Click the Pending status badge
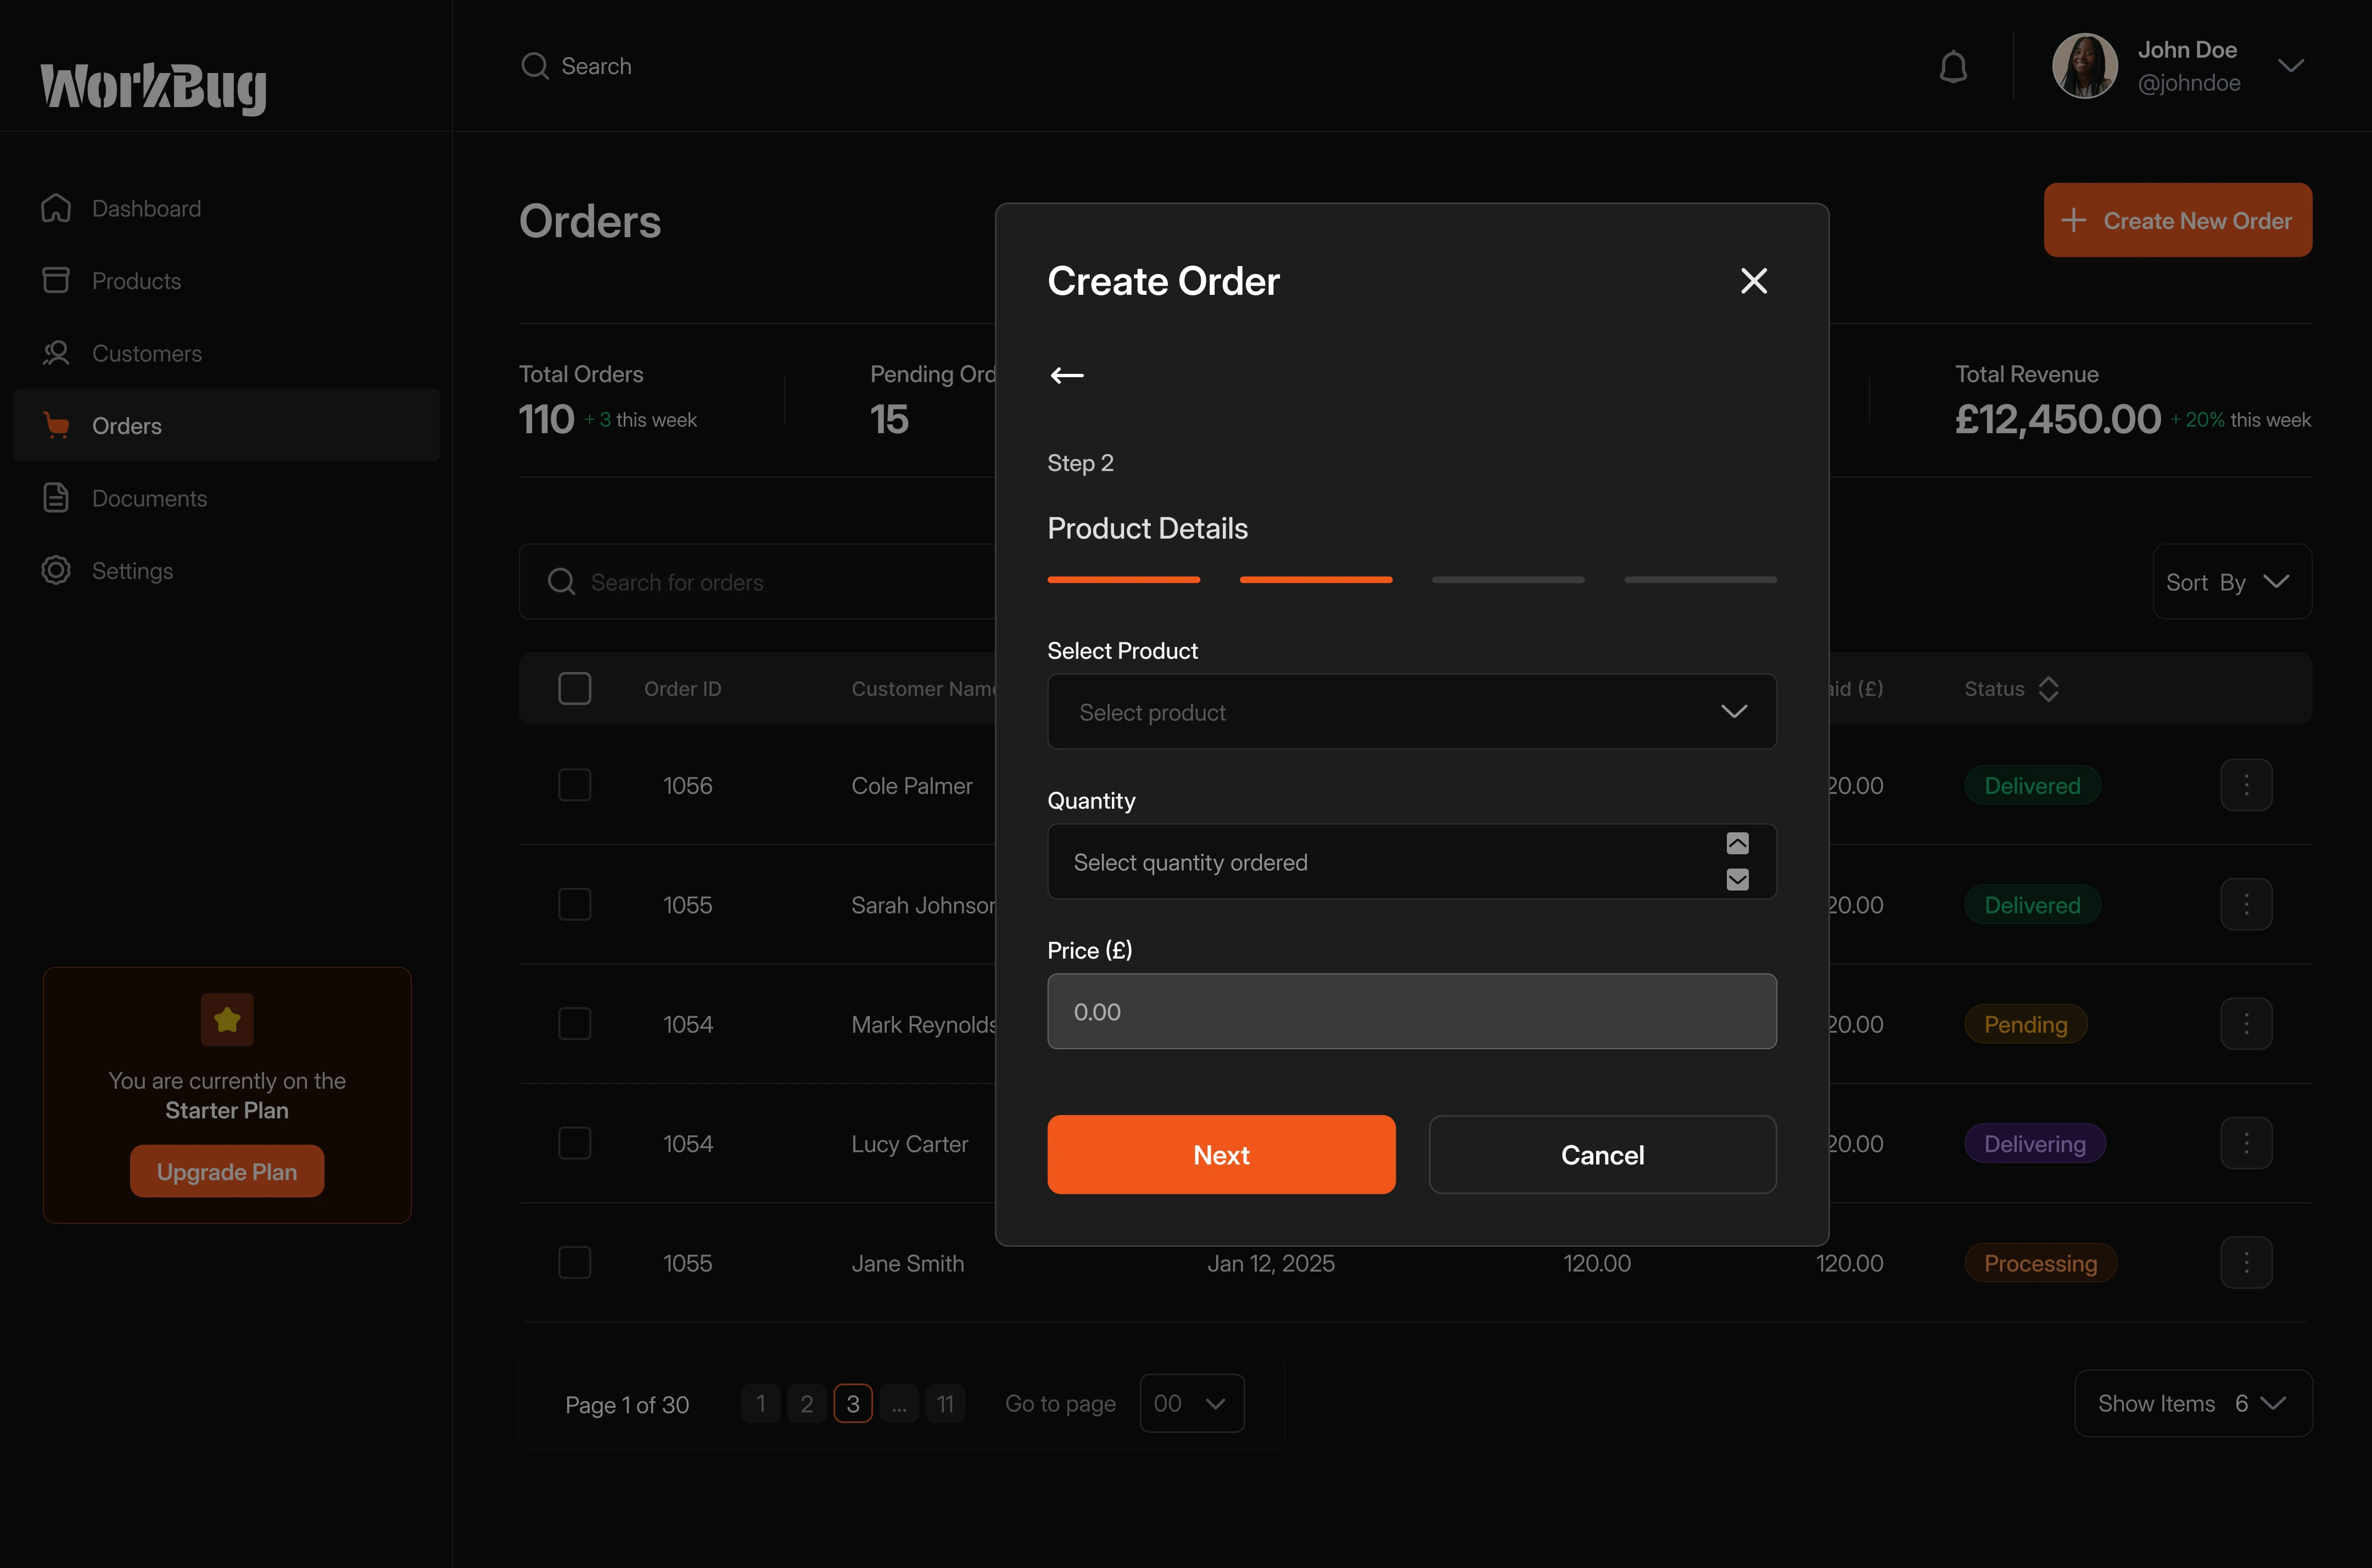 2025,1024
